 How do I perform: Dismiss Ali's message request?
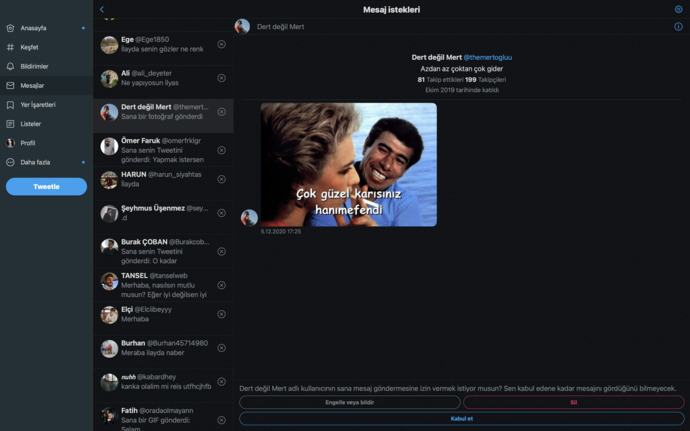pyautogui.click(x=222, y=78)
